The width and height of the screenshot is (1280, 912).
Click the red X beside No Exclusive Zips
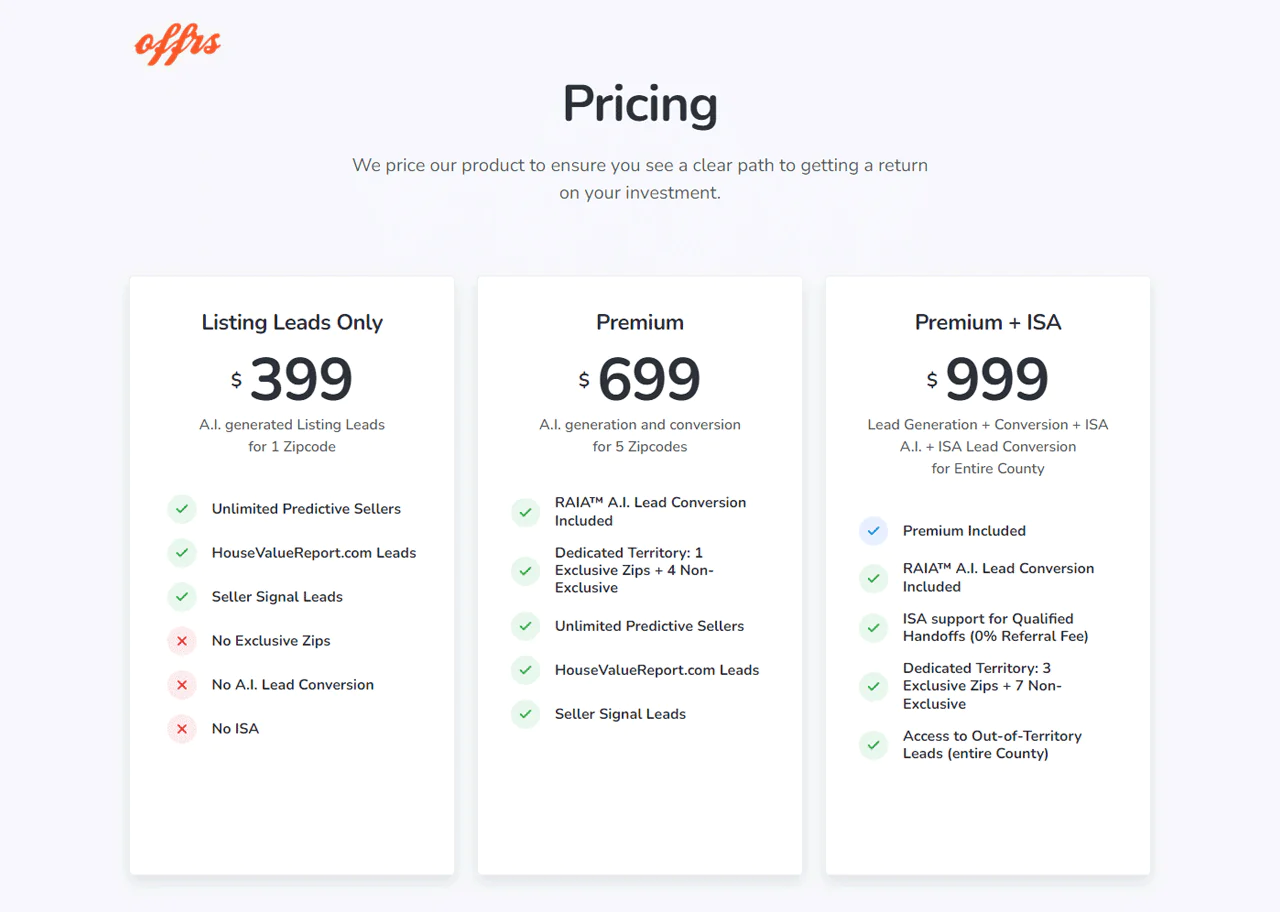(x=181, y=641)
